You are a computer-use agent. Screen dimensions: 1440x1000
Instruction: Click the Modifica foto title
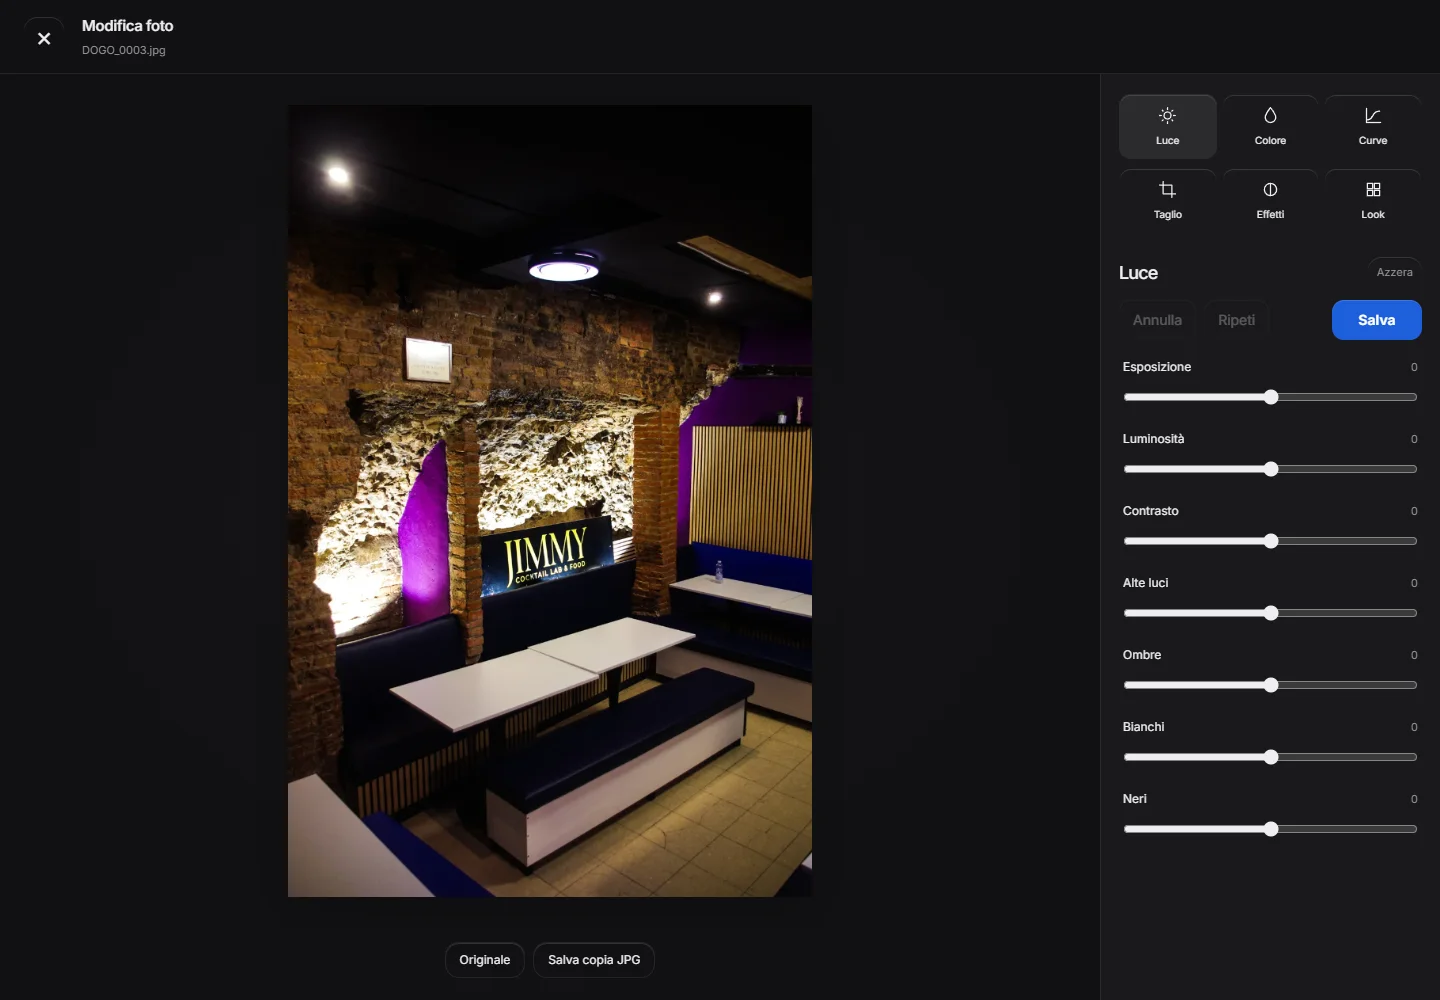pyautogui.click(x=128, y=26)
